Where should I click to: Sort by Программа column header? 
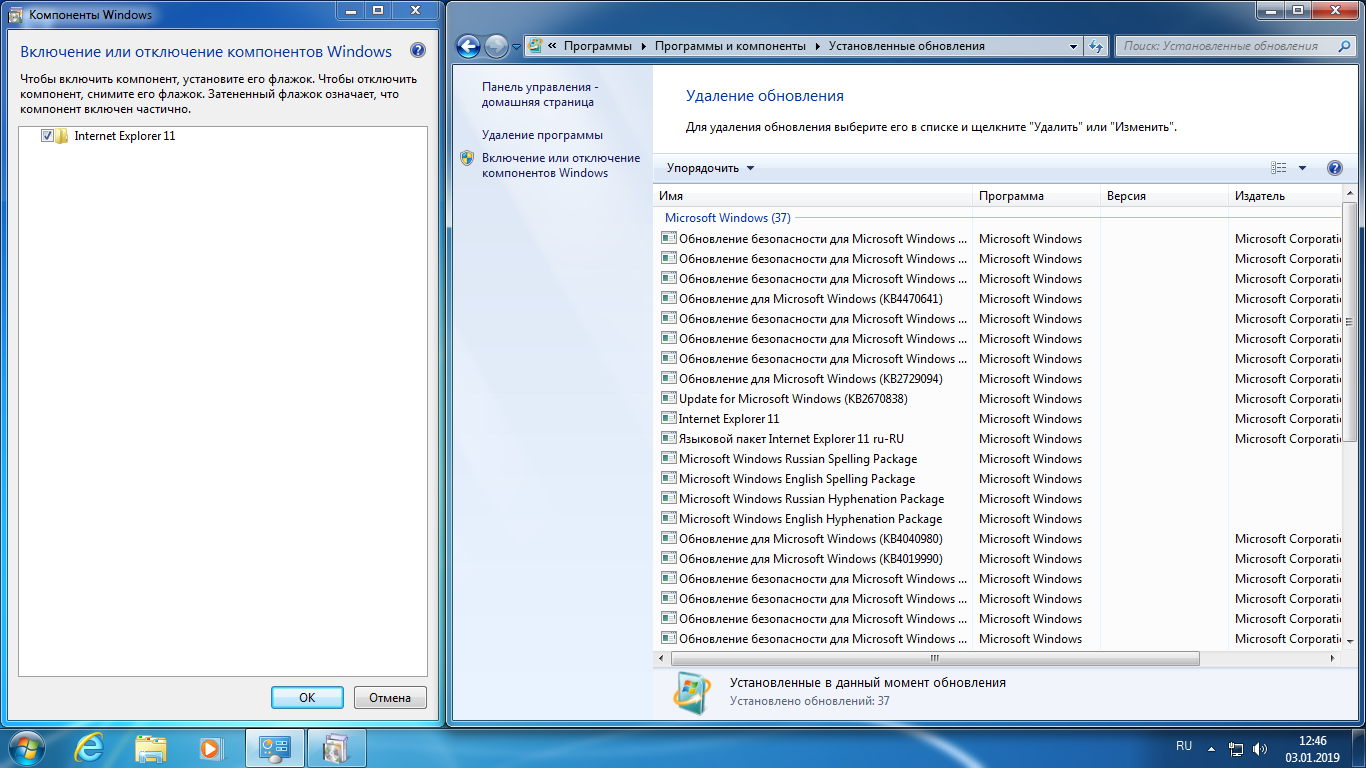coord(1036,196)
